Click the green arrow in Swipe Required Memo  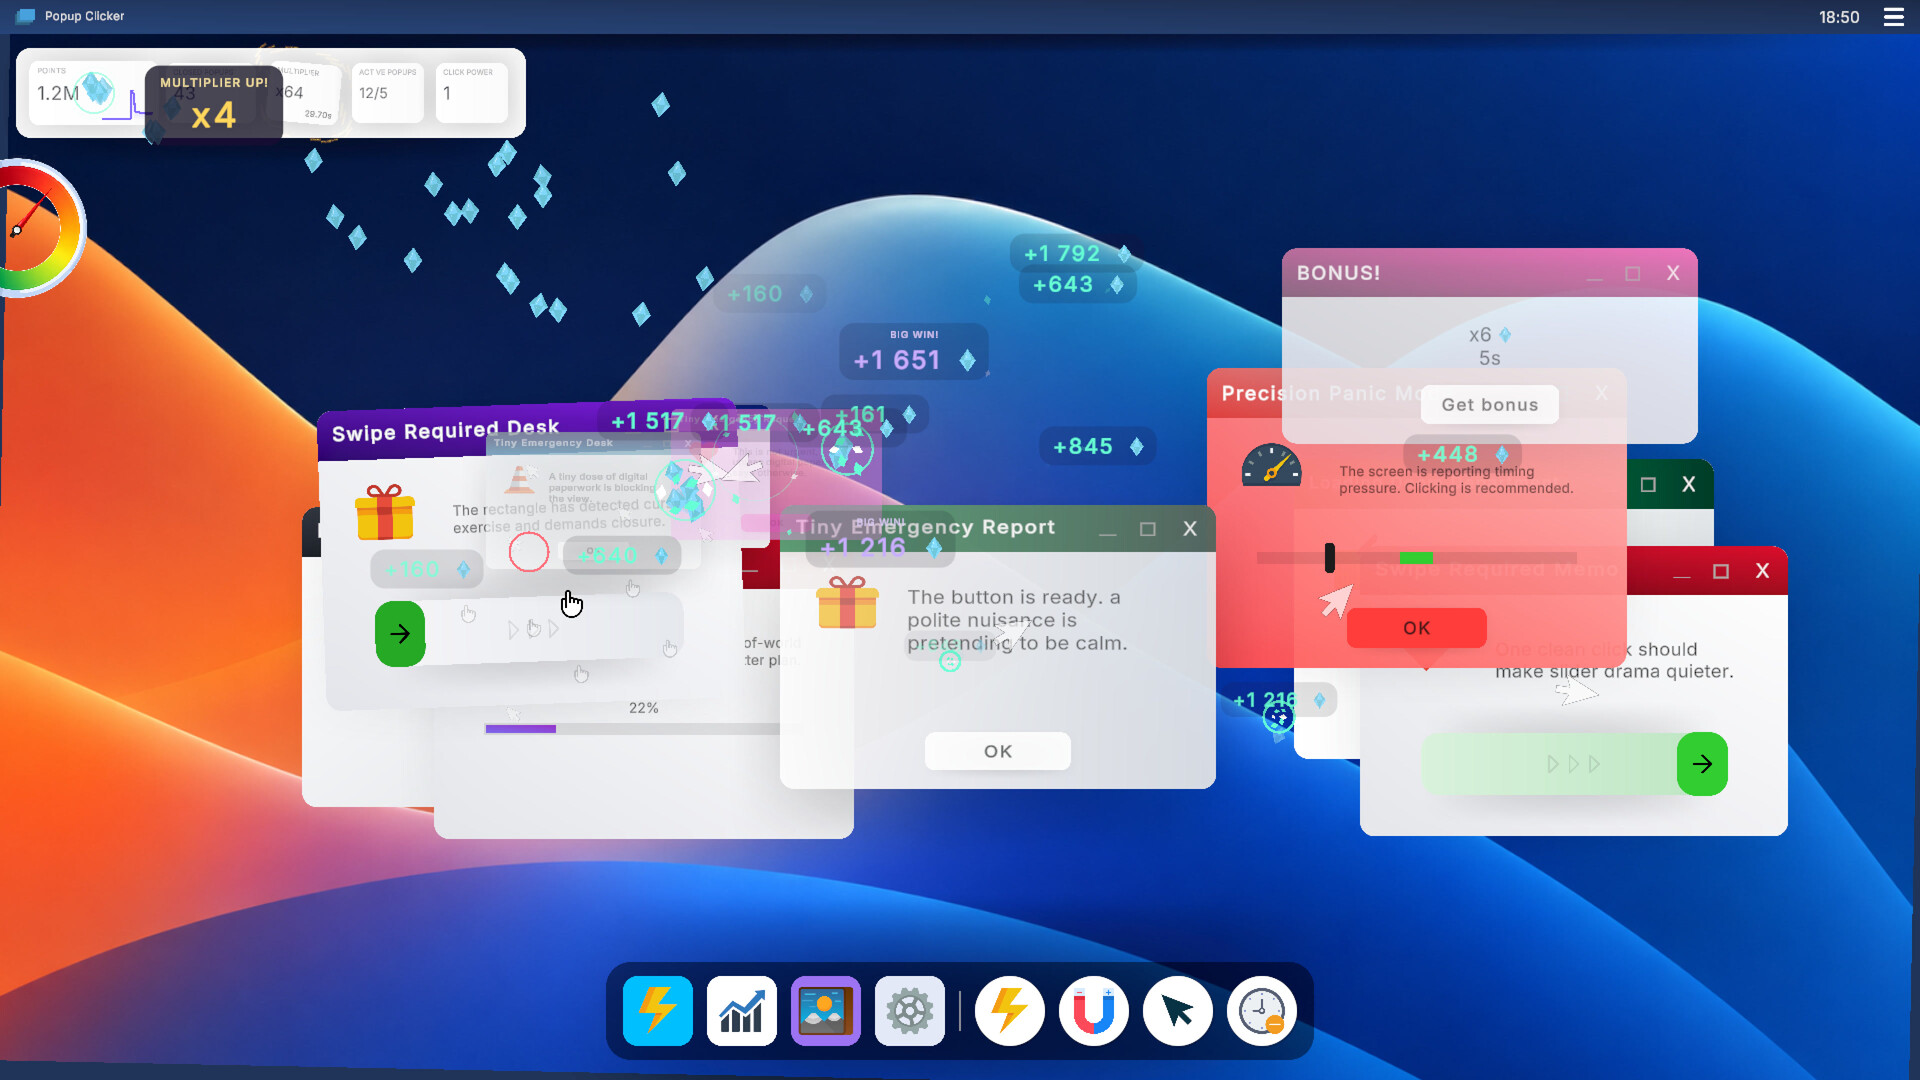point(1702,764)
